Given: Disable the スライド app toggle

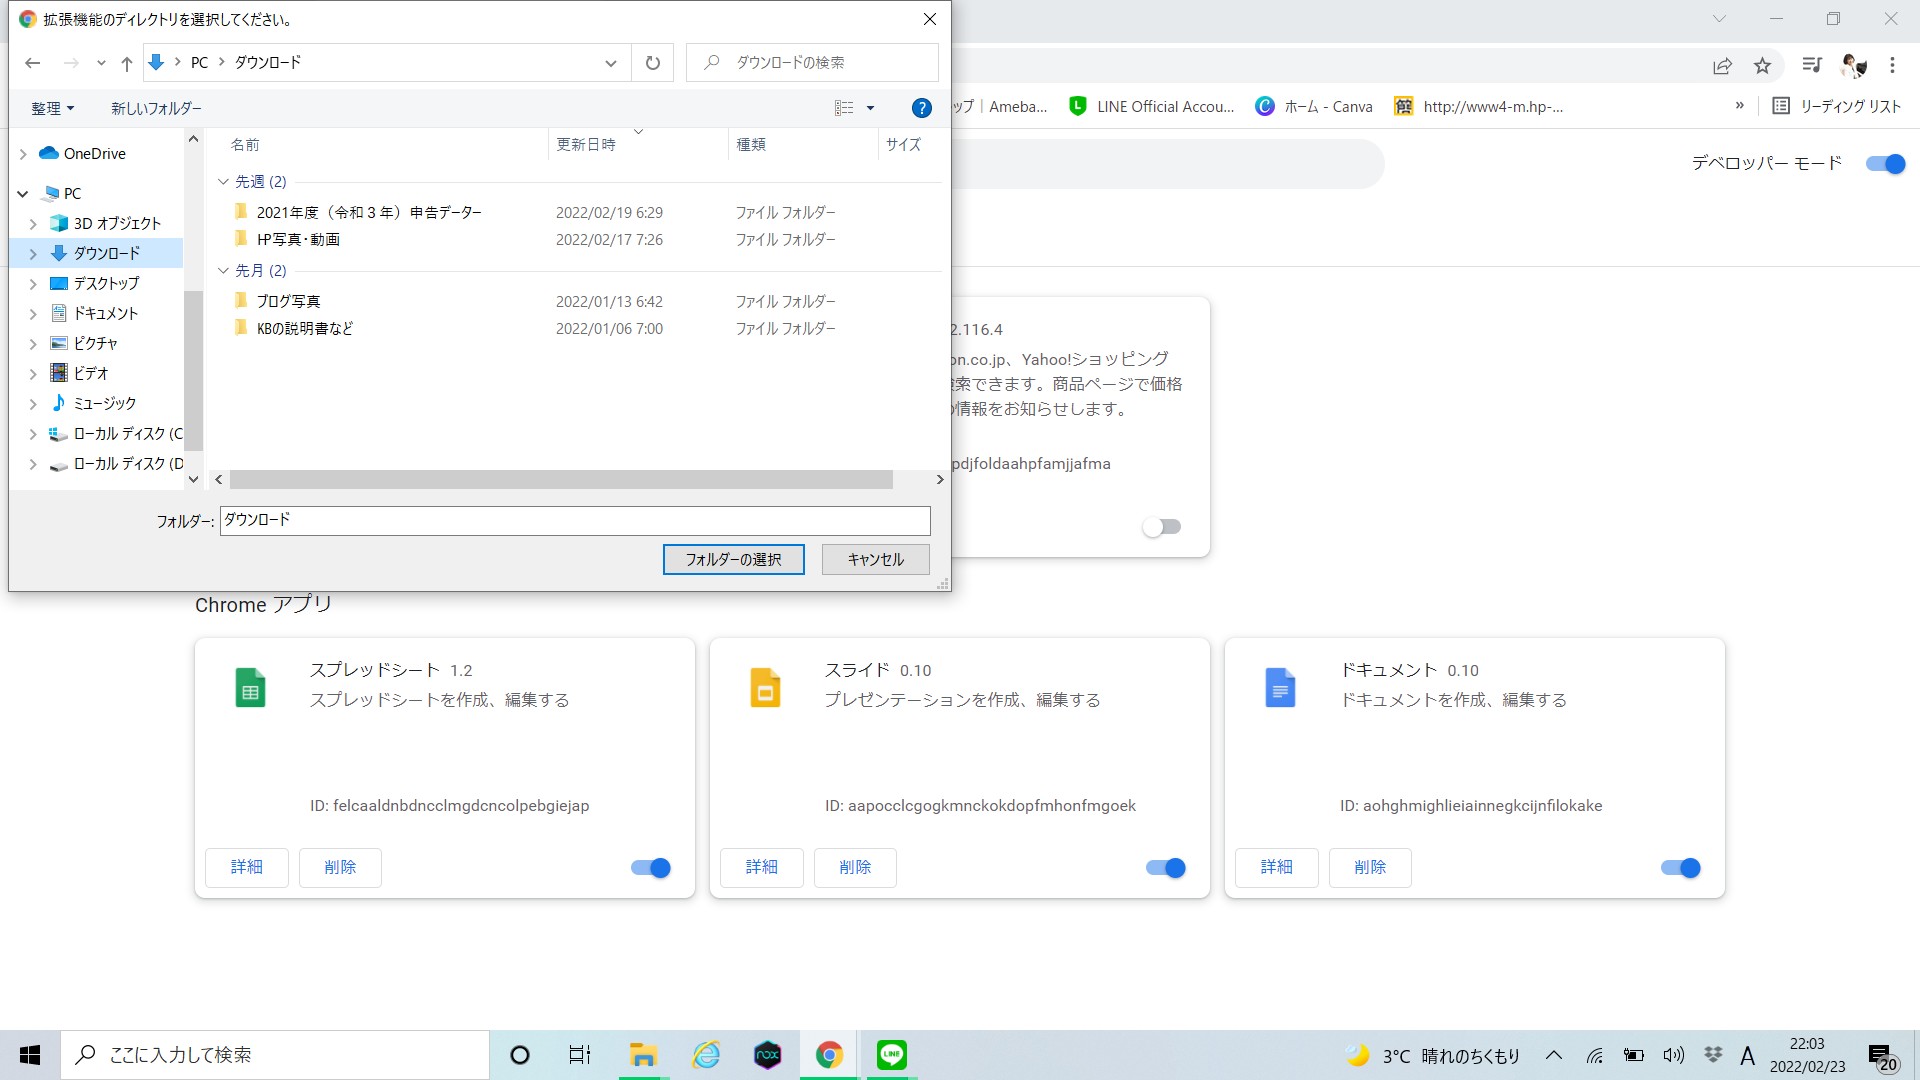Looking at the screenshot, I should click(x=1166, y=868).
